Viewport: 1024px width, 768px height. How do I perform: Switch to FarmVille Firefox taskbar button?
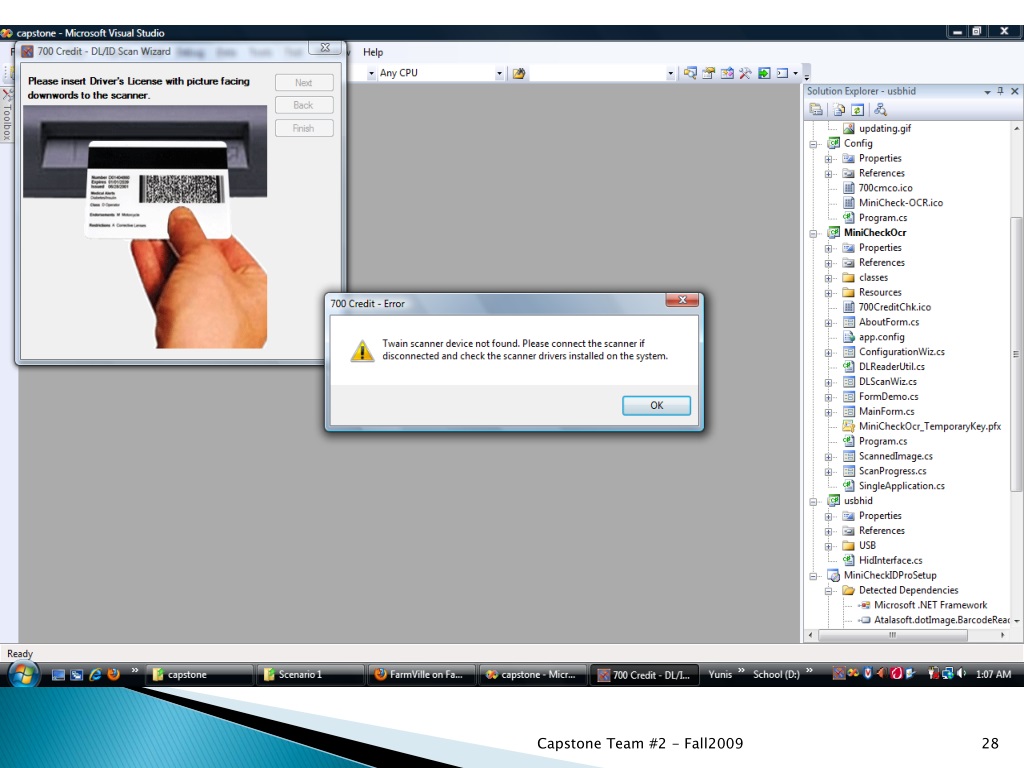[x=421, y=675]
